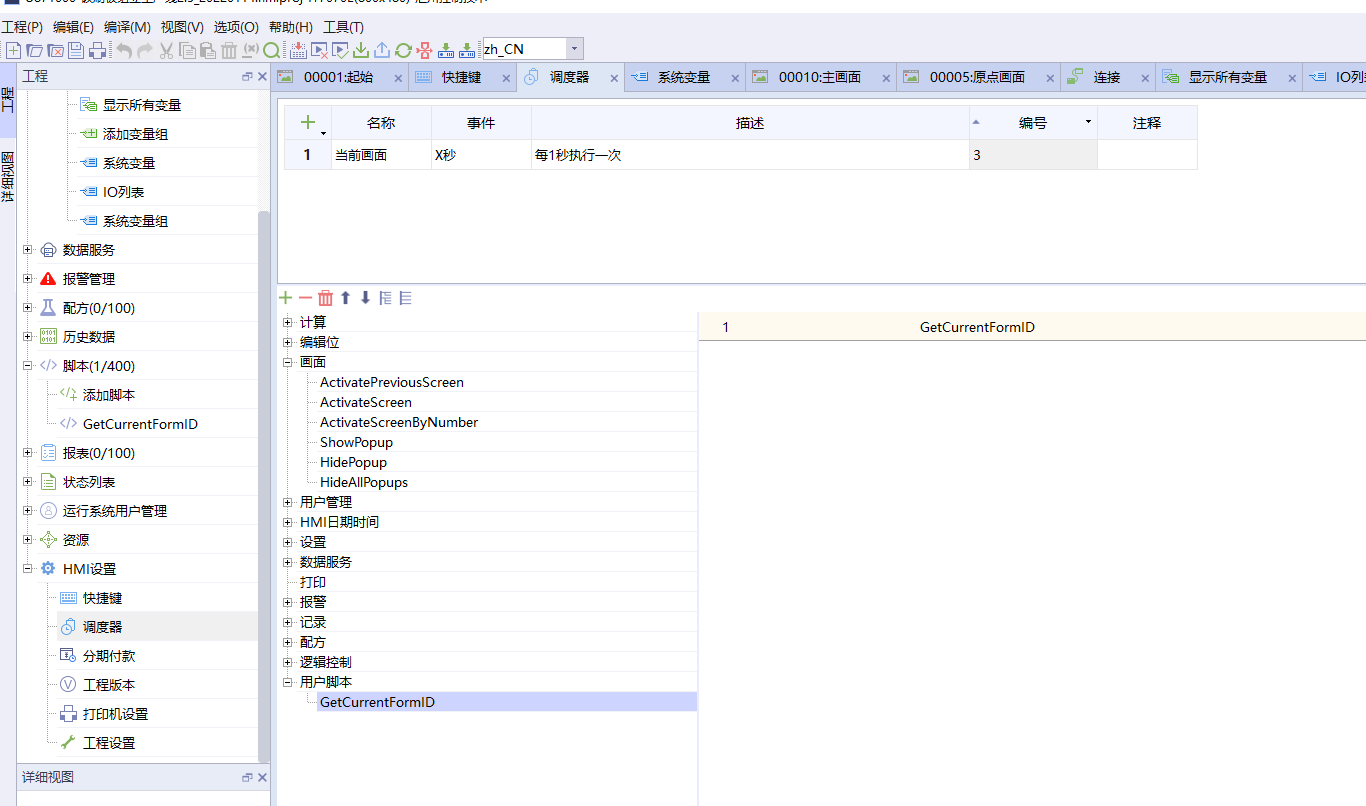This screenshot has height=806, width=1366.
Task: Click the Print toolbar icon
Action: 97,50
